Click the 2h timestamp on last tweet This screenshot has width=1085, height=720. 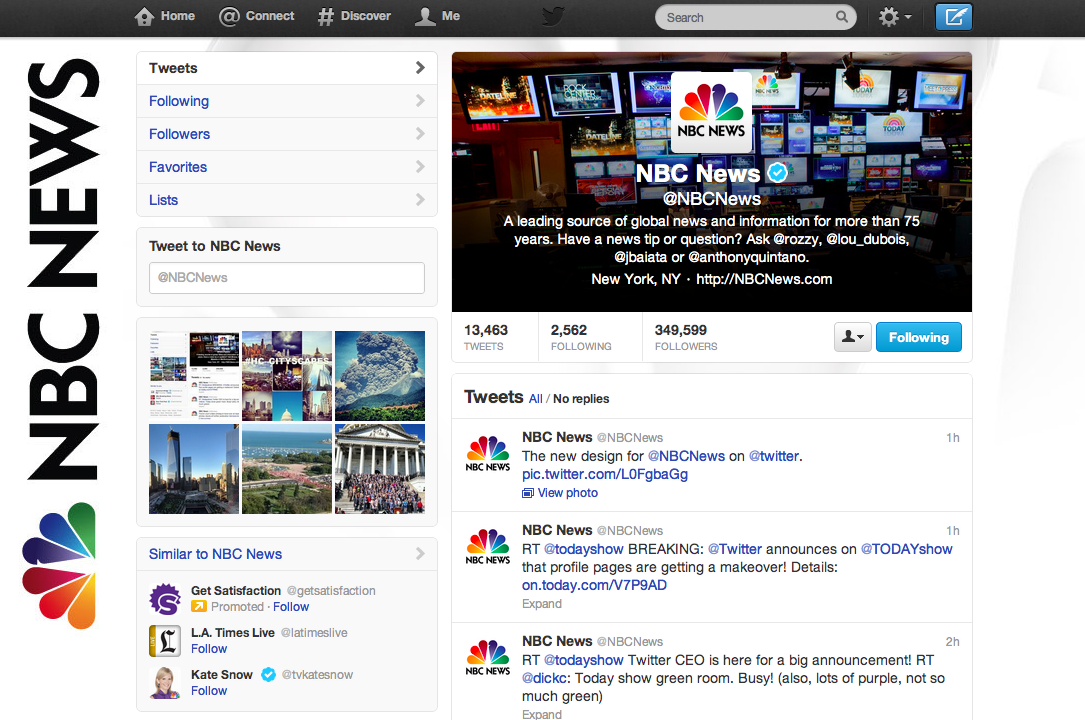click(x=952, y=642)
